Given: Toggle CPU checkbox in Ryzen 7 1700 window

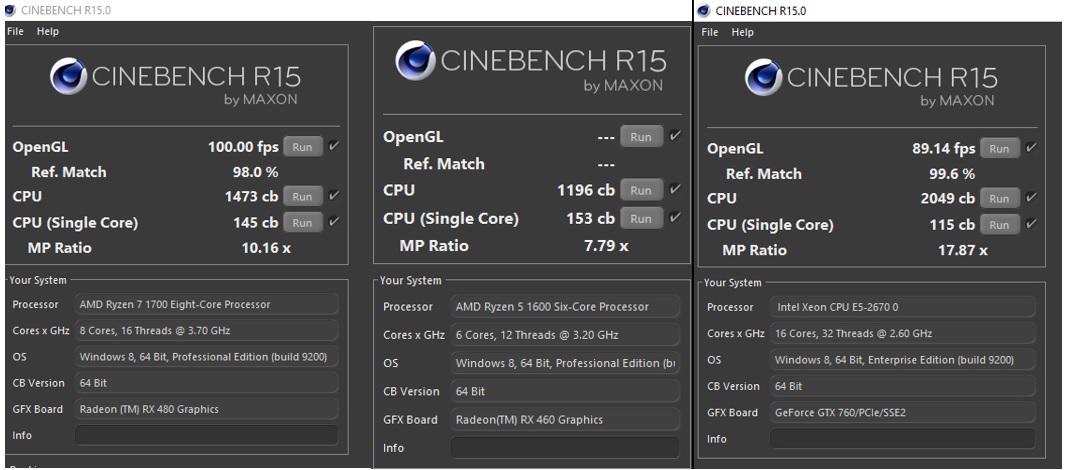Looking at the screenshot, I should point(334,196).
